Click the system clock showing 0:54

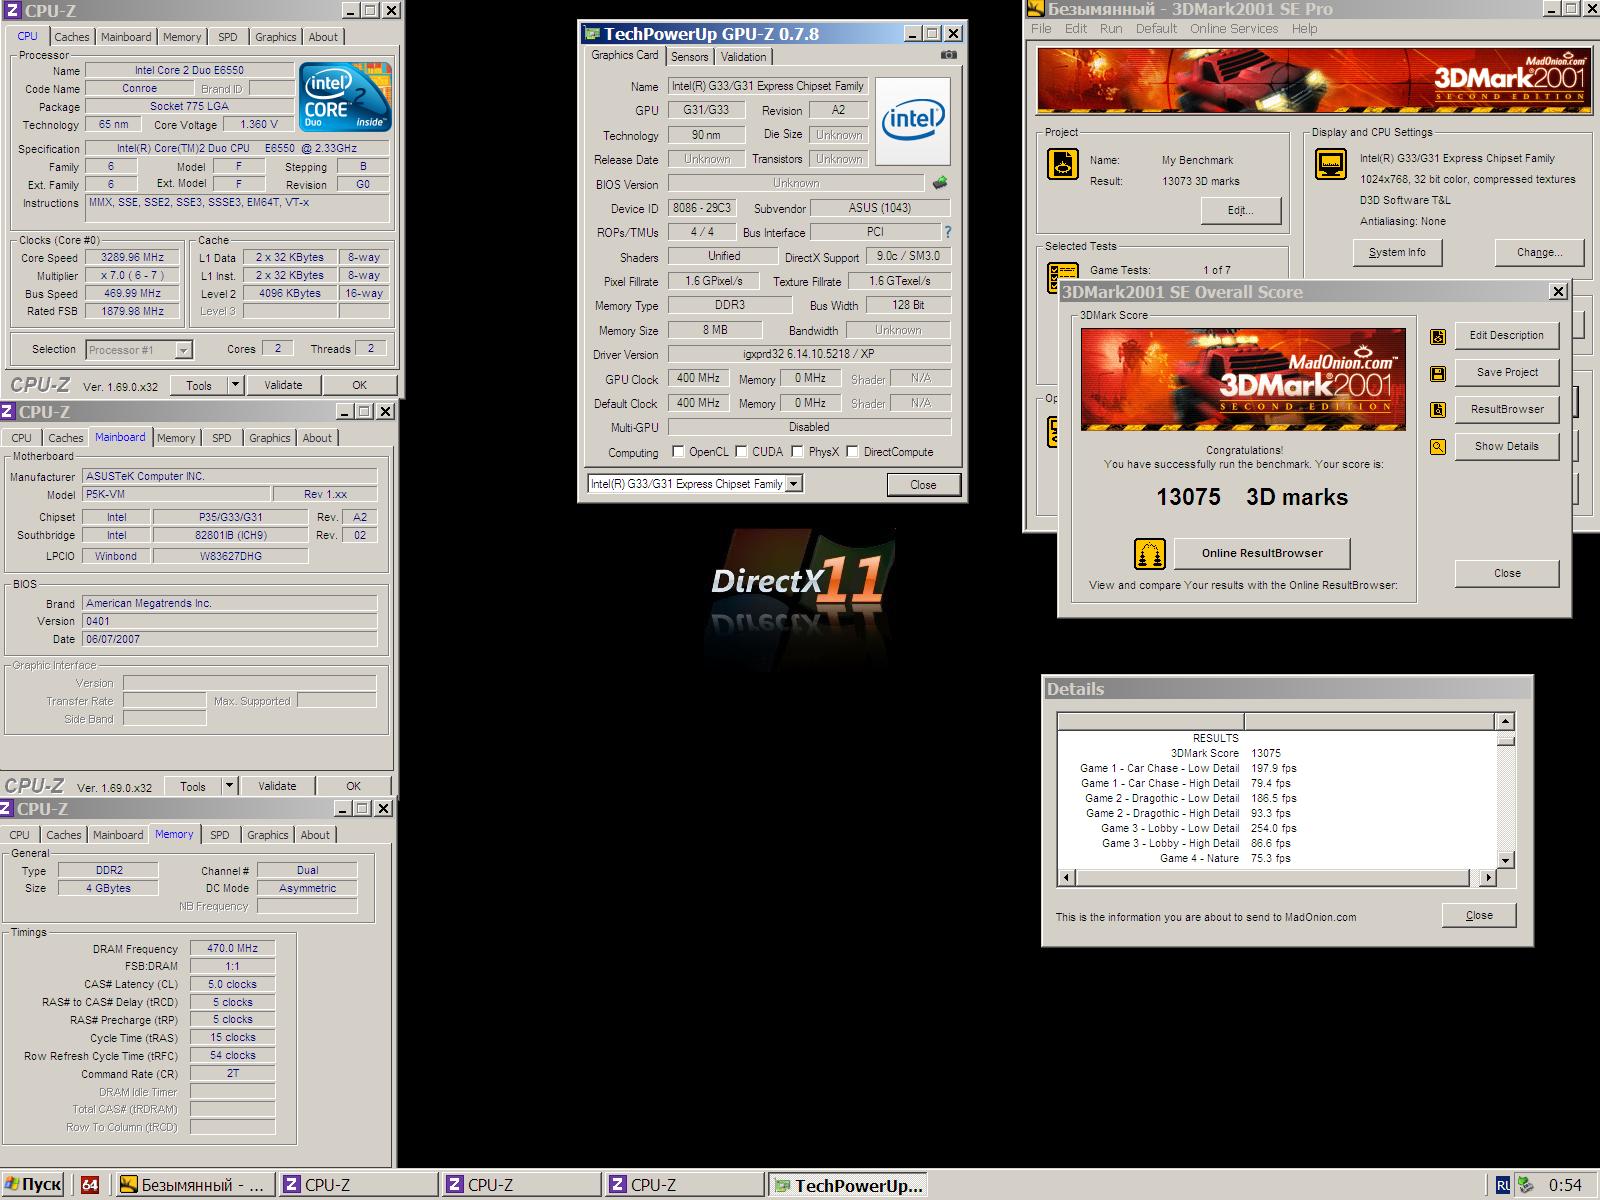pos(1565,1185)
